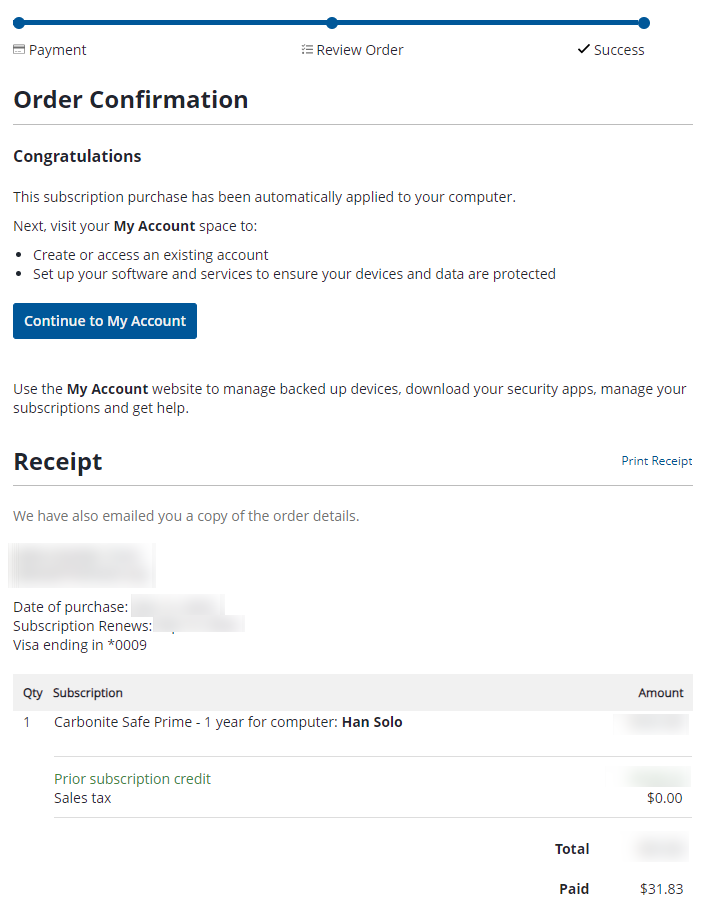
Task: Click the checkmark icon beside Success
Action: [584, 50]
